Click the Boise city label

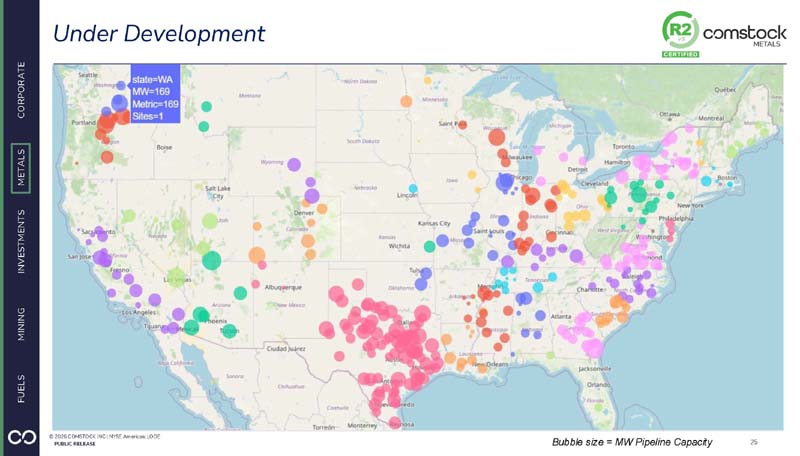[164, 147]
